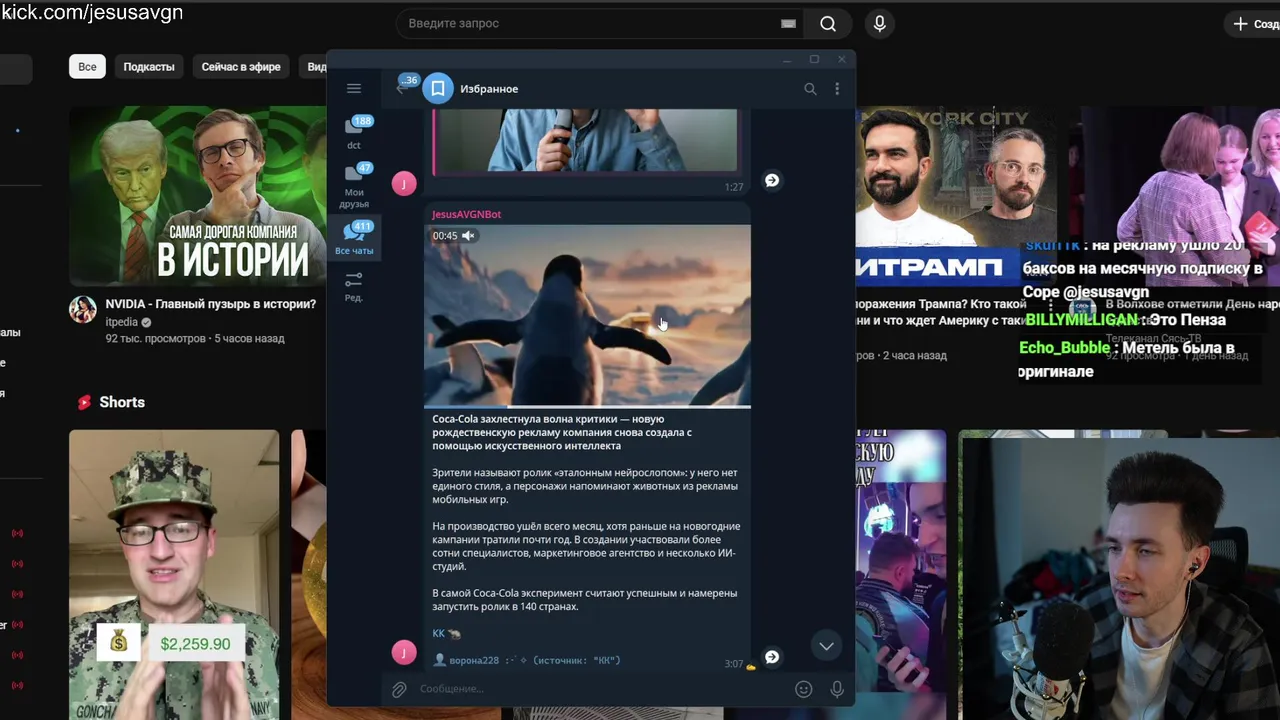Viewport: 1280px width, 720px height.
Task: Select the Подкасты filter chip
Action: [x=149, y=67]
